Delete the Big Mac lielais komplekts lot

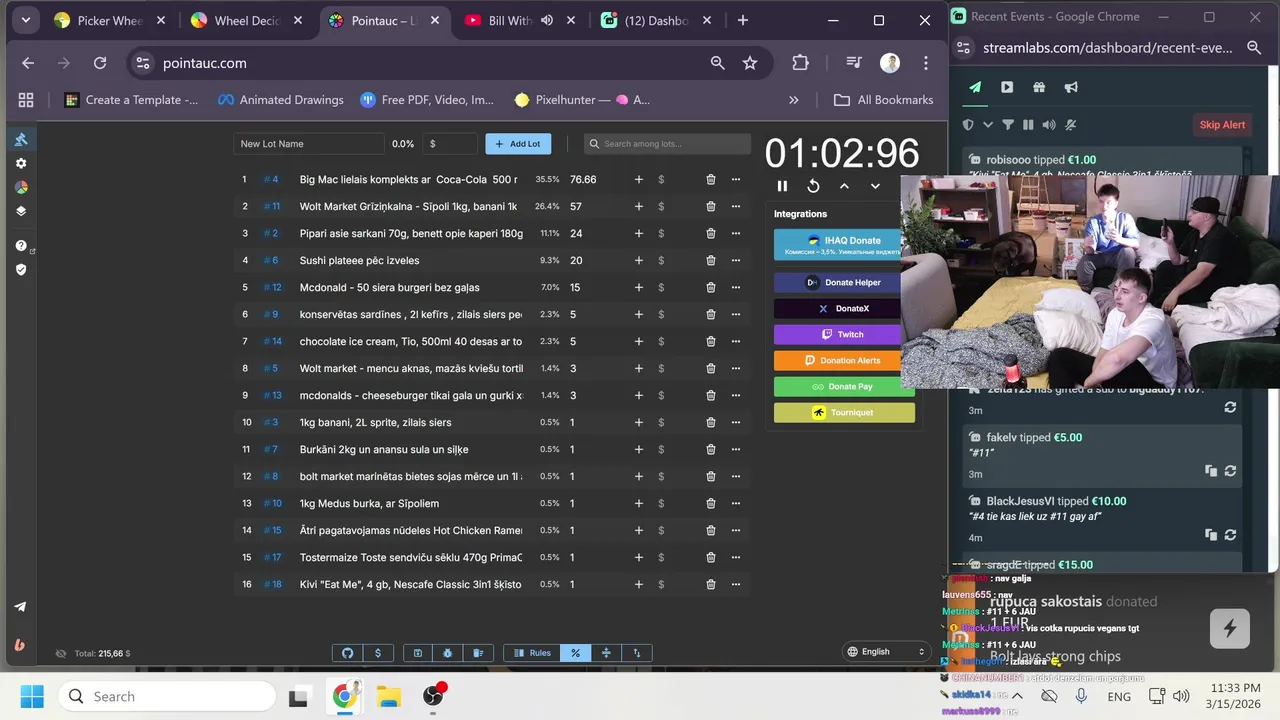711,179
